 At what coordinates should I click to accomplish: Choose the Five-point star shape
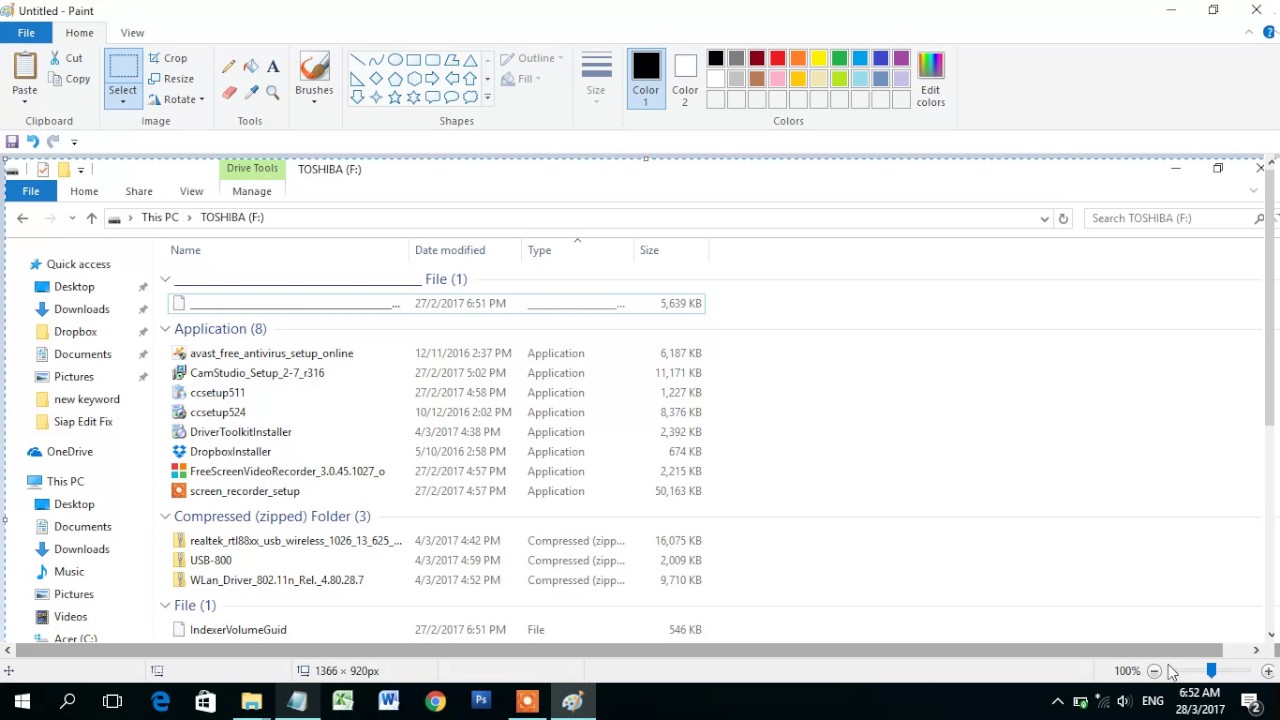click(395, 97)
